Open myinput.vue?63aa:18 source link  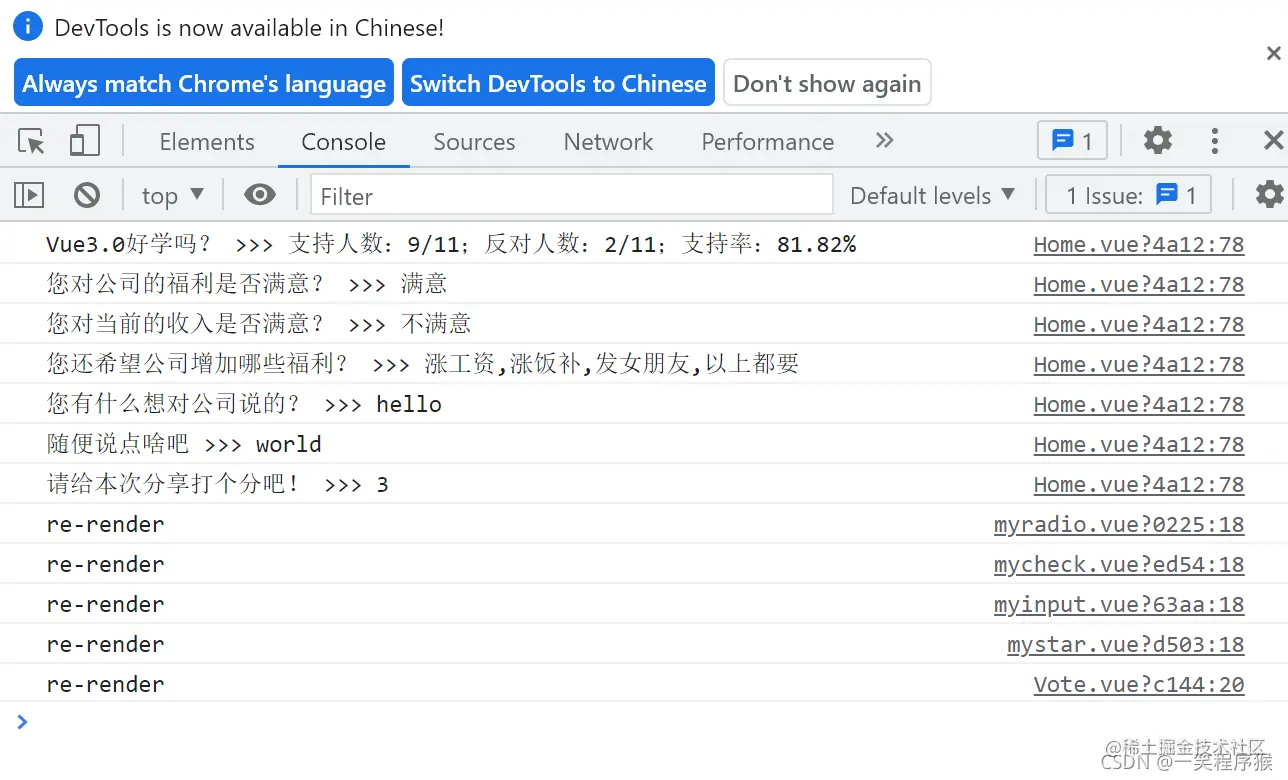click(1119, 605)
